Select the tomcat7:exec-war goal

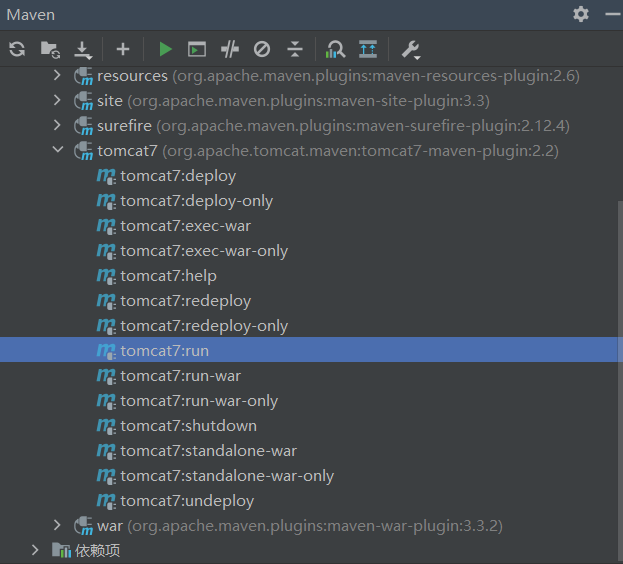[x=186, y=226]
